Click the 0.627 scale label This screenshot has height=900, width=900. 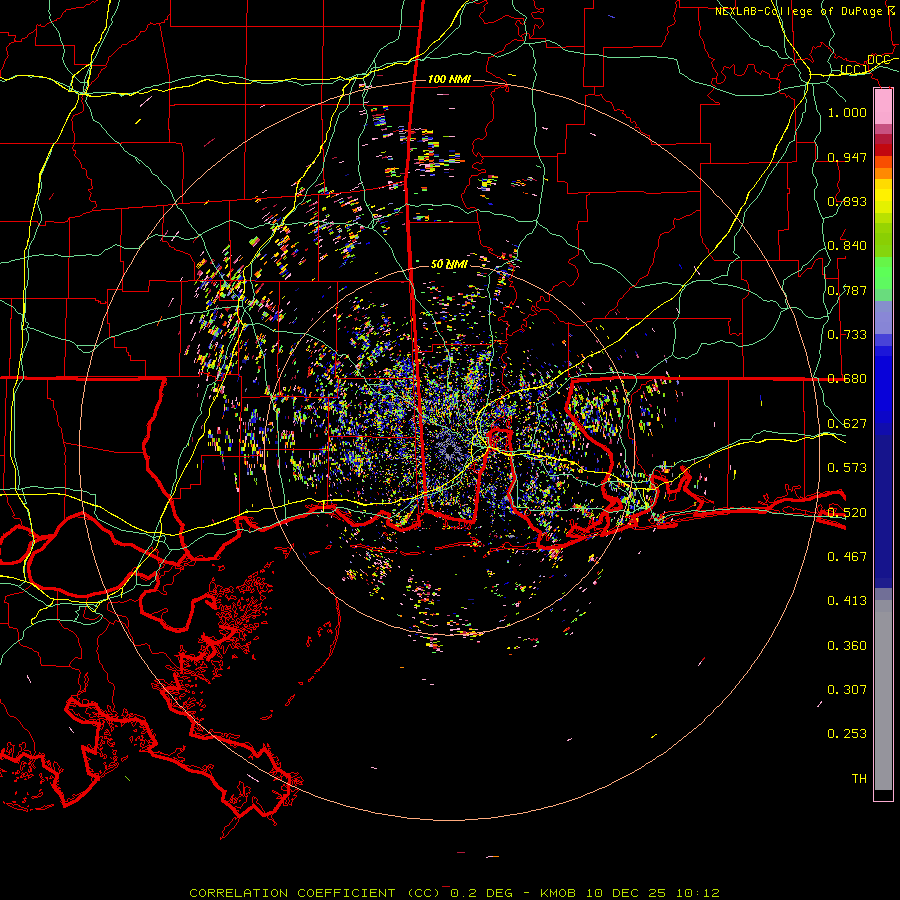click(847, 424)
